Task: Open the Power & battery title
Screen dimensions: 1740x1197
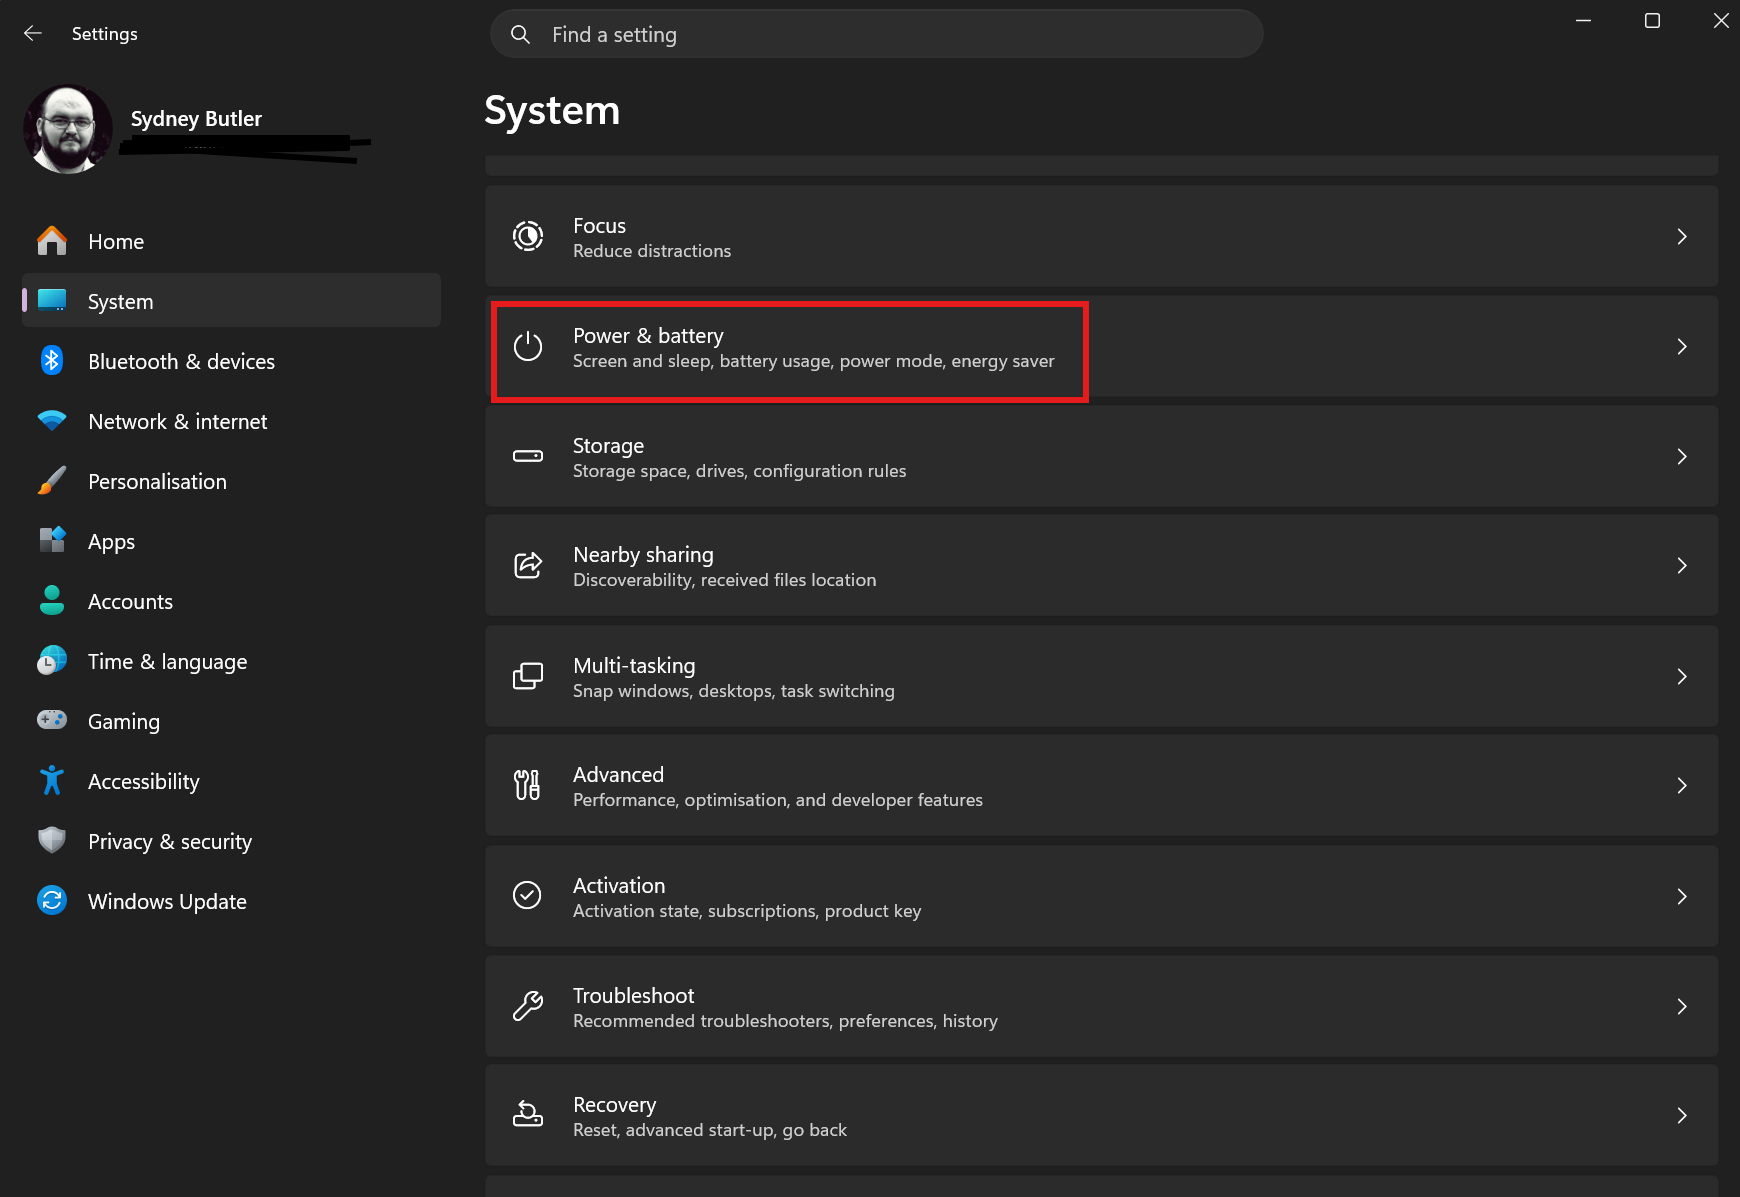Action: [648, 336]
